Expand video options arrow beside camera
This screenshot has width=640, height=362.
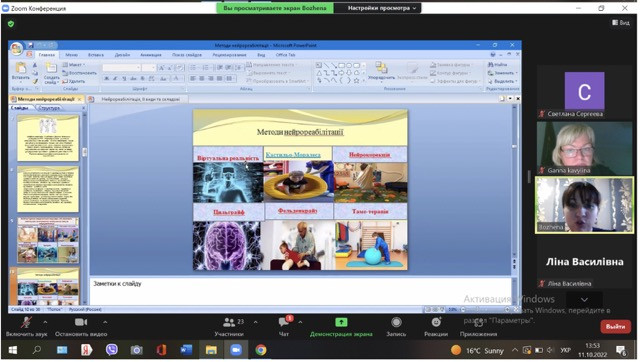coord(105,322)
